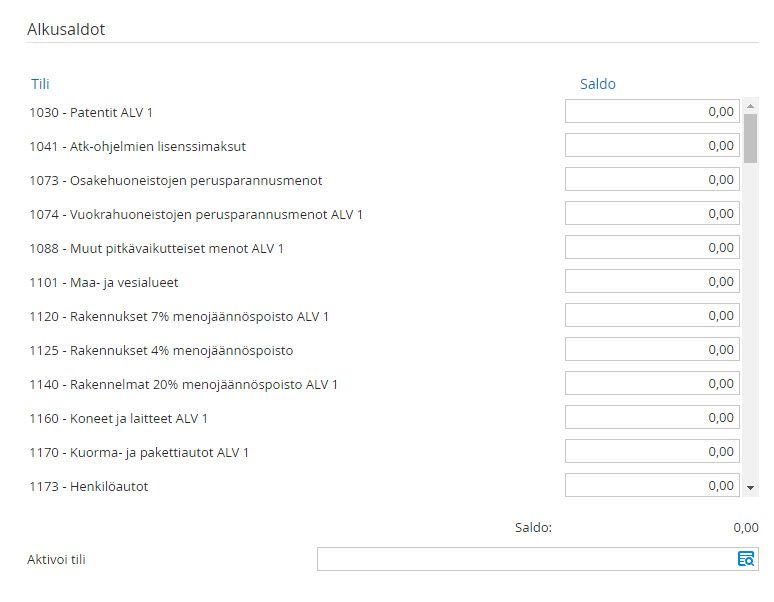
Task: Click the scrollbar track below the thumb
Action: point(750,321)
